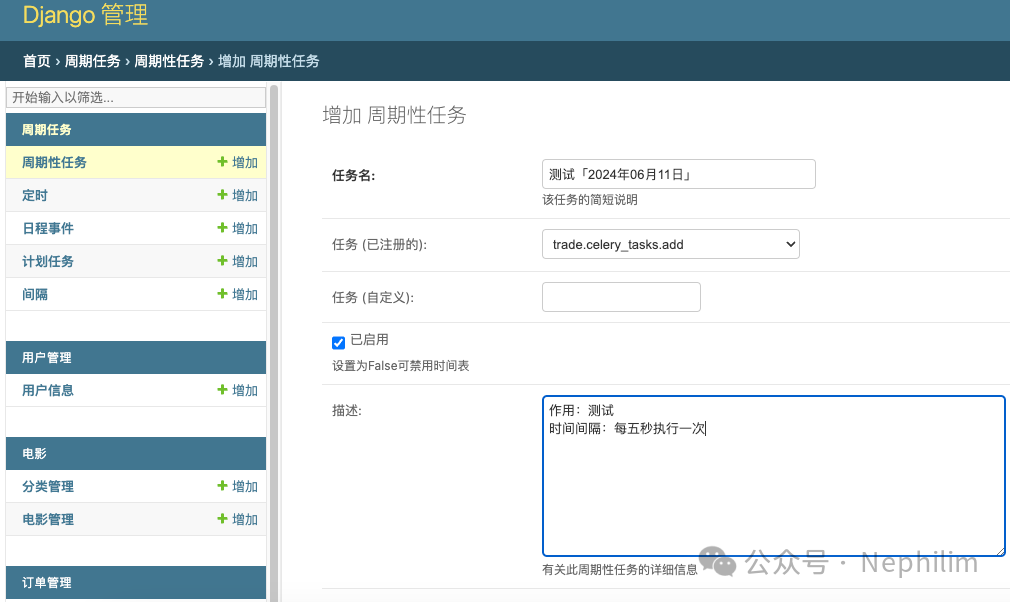Click the plus icon beside 计划任务
This screenshot has height=602, width=1010.
(x=223, y=261)
